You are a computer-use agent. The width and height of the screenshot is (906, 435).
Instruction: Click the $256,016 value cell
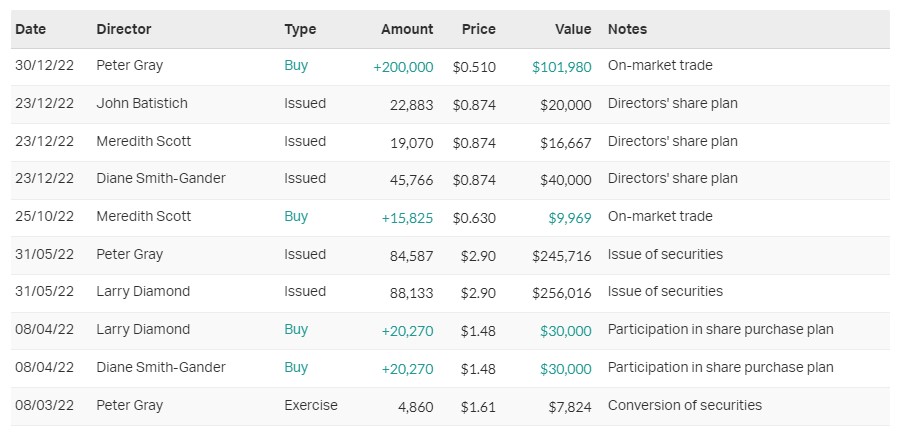561,292
